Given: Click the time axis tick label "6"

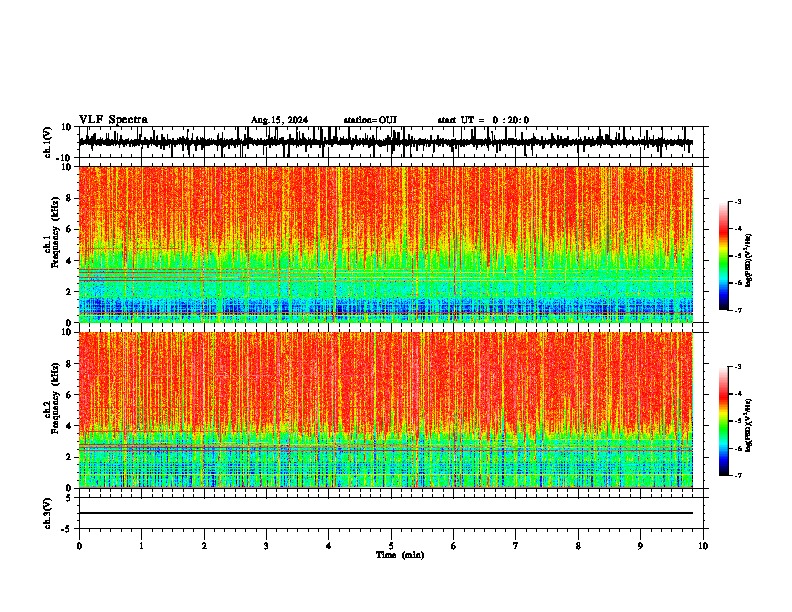Looking at the screenshot, I should [x=454, y=546].
